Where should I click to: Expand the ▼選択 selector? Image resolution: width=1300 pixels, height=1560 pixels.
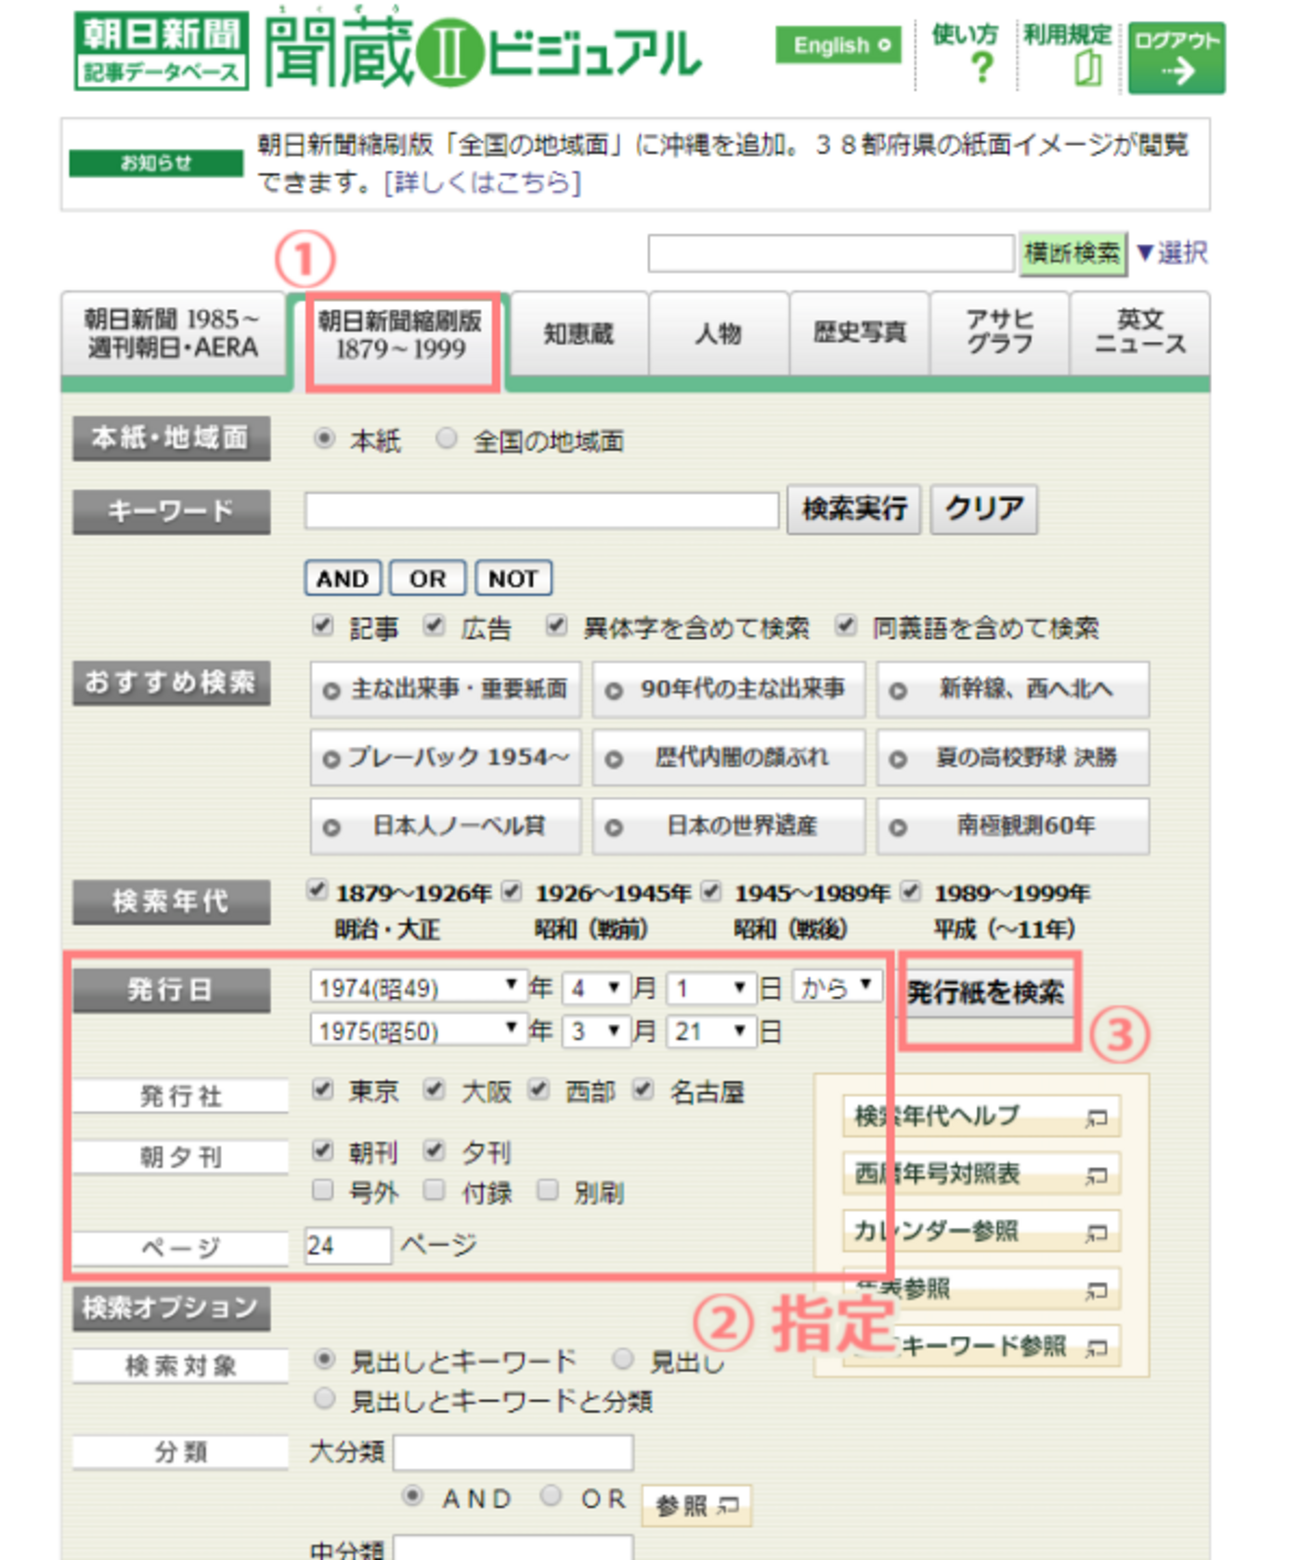1172,253
